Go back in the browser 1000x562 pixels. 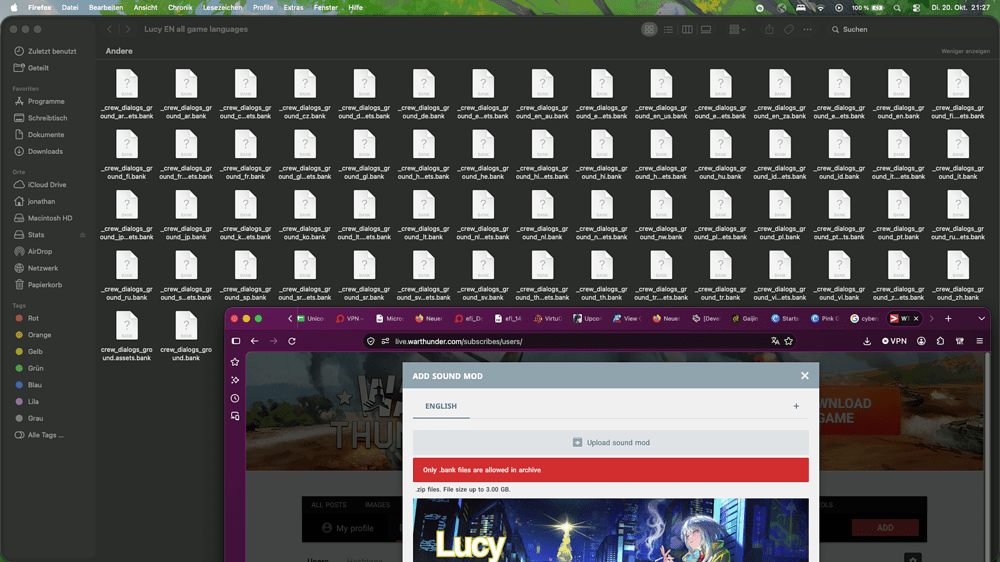click(254, 341)
